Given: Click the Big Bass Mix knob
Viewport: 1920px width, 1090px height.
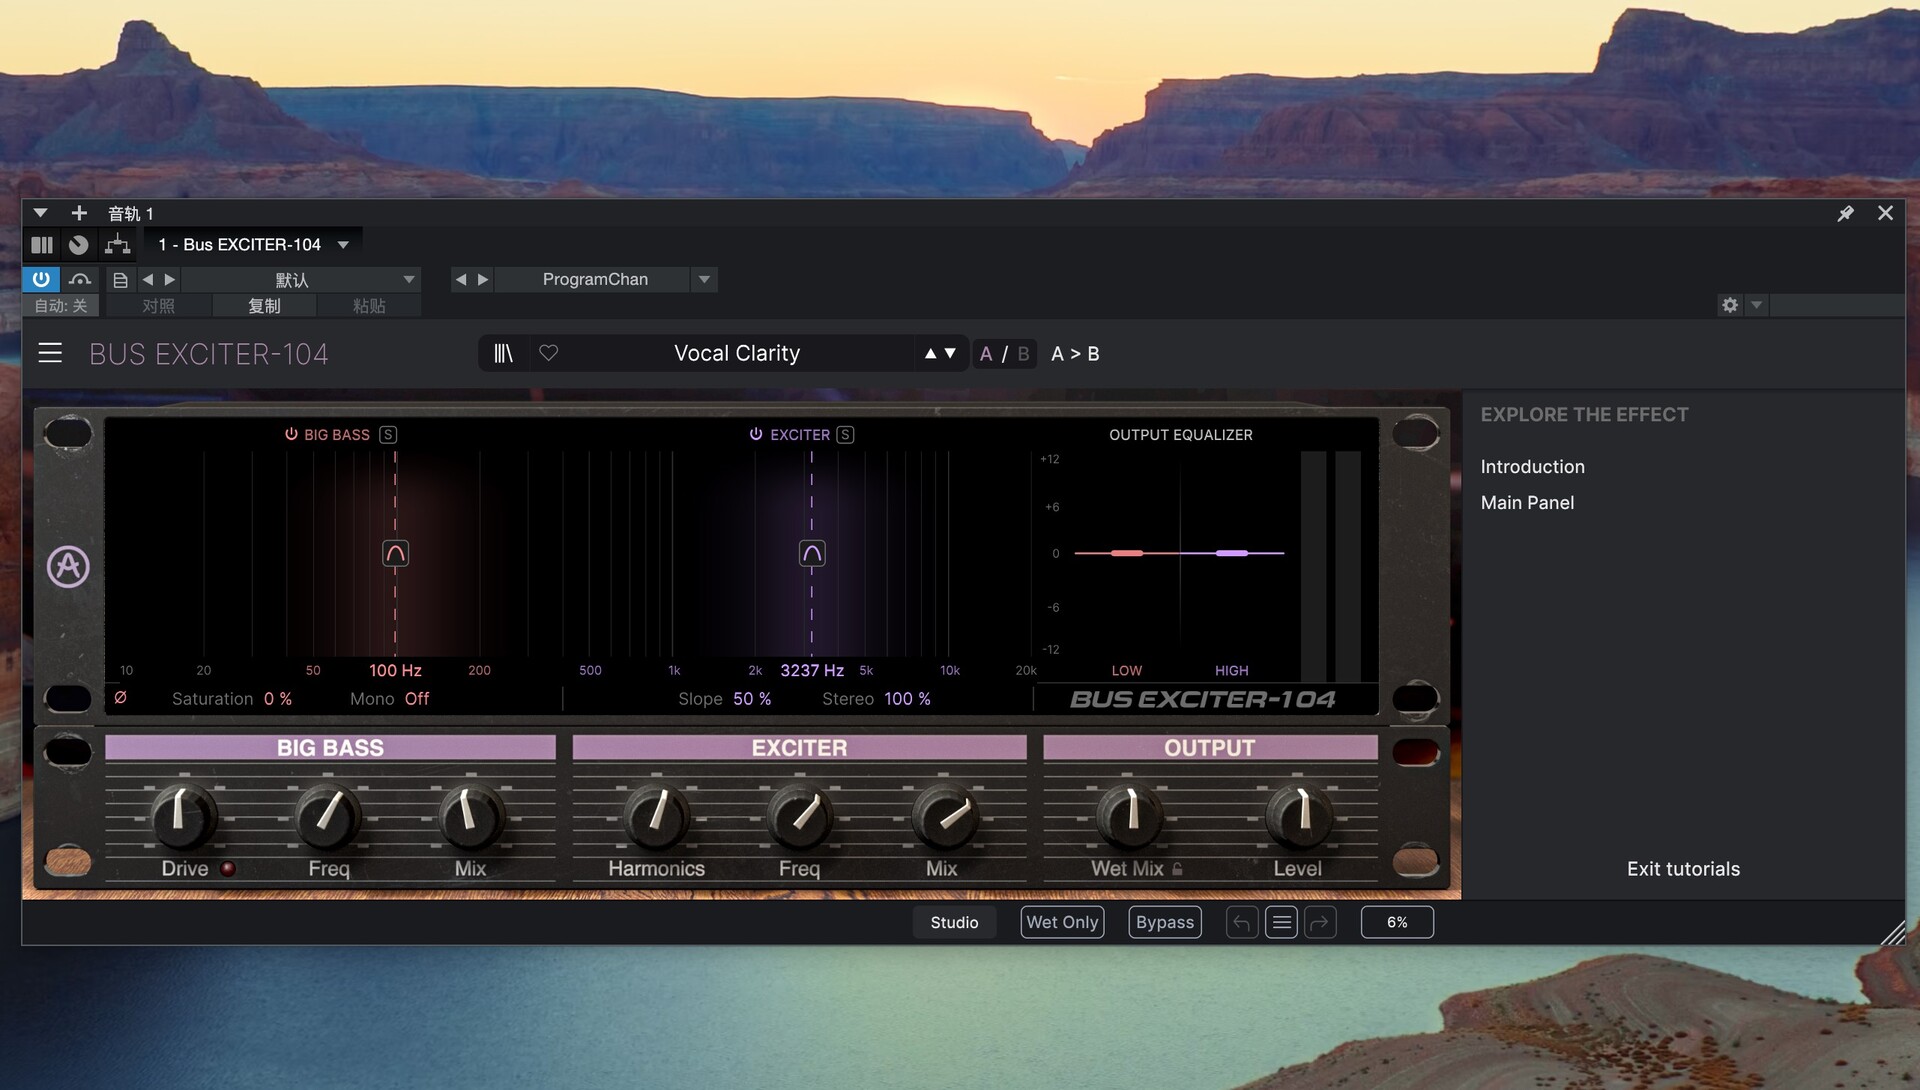Looking at the screenshot, I should [x=470, y=816].
